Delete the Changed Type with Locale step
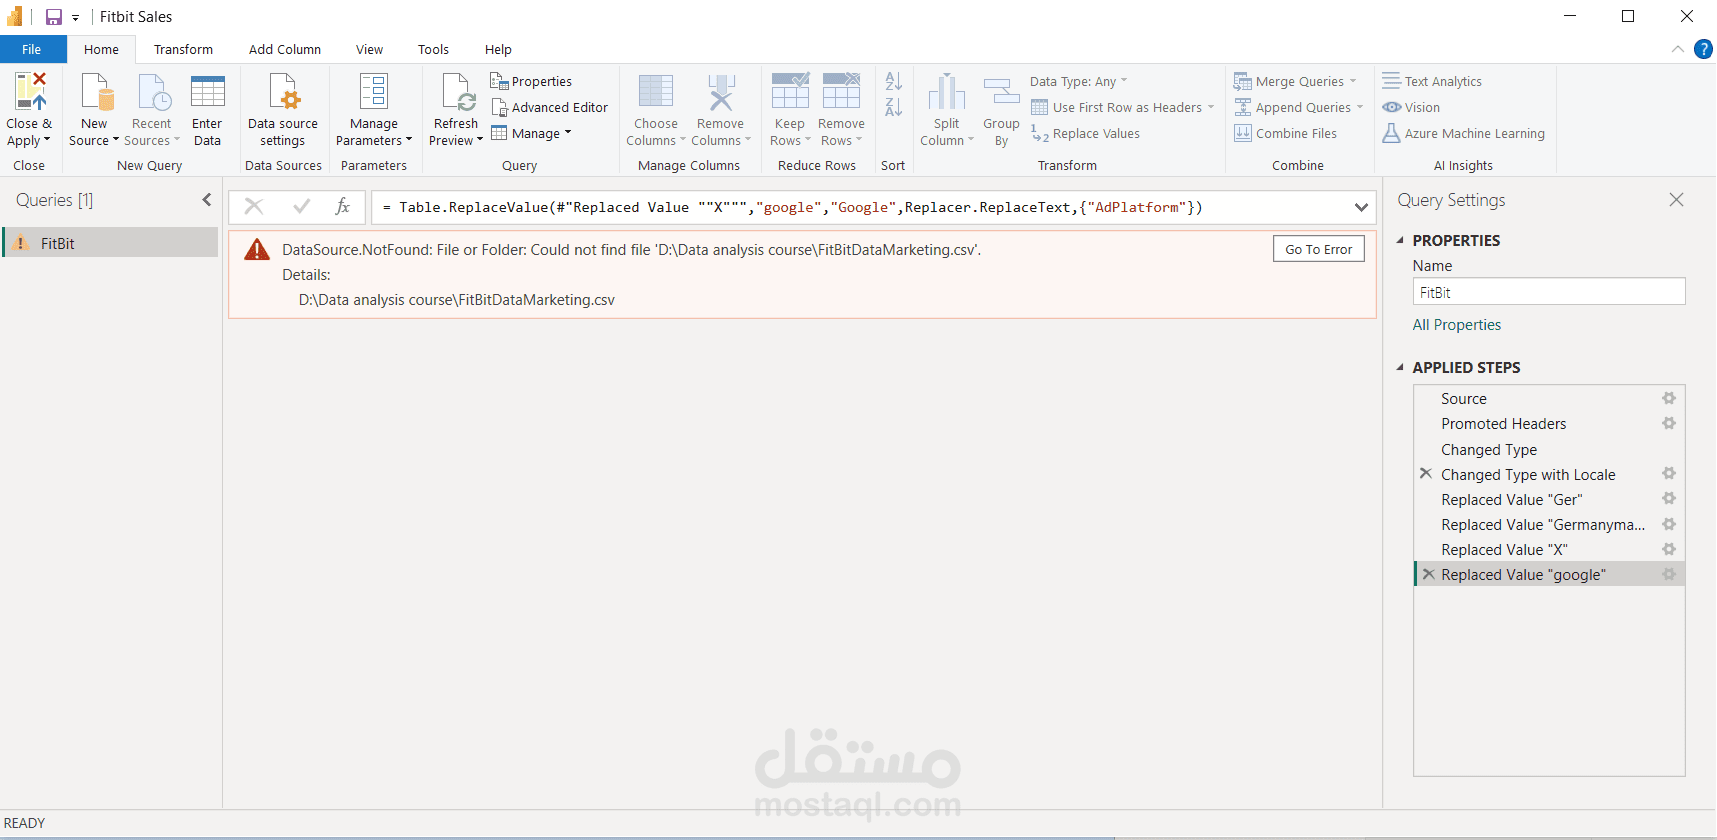Screen dimensions: 1717x840 [x=1426, y=473]
